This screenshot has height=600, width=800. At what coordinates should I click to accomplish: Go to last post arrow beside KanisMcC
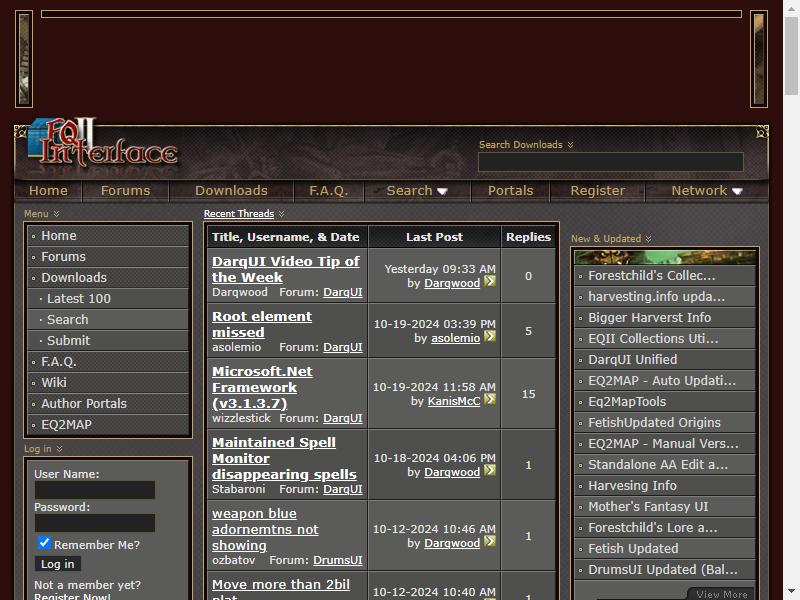click(490, 399)
